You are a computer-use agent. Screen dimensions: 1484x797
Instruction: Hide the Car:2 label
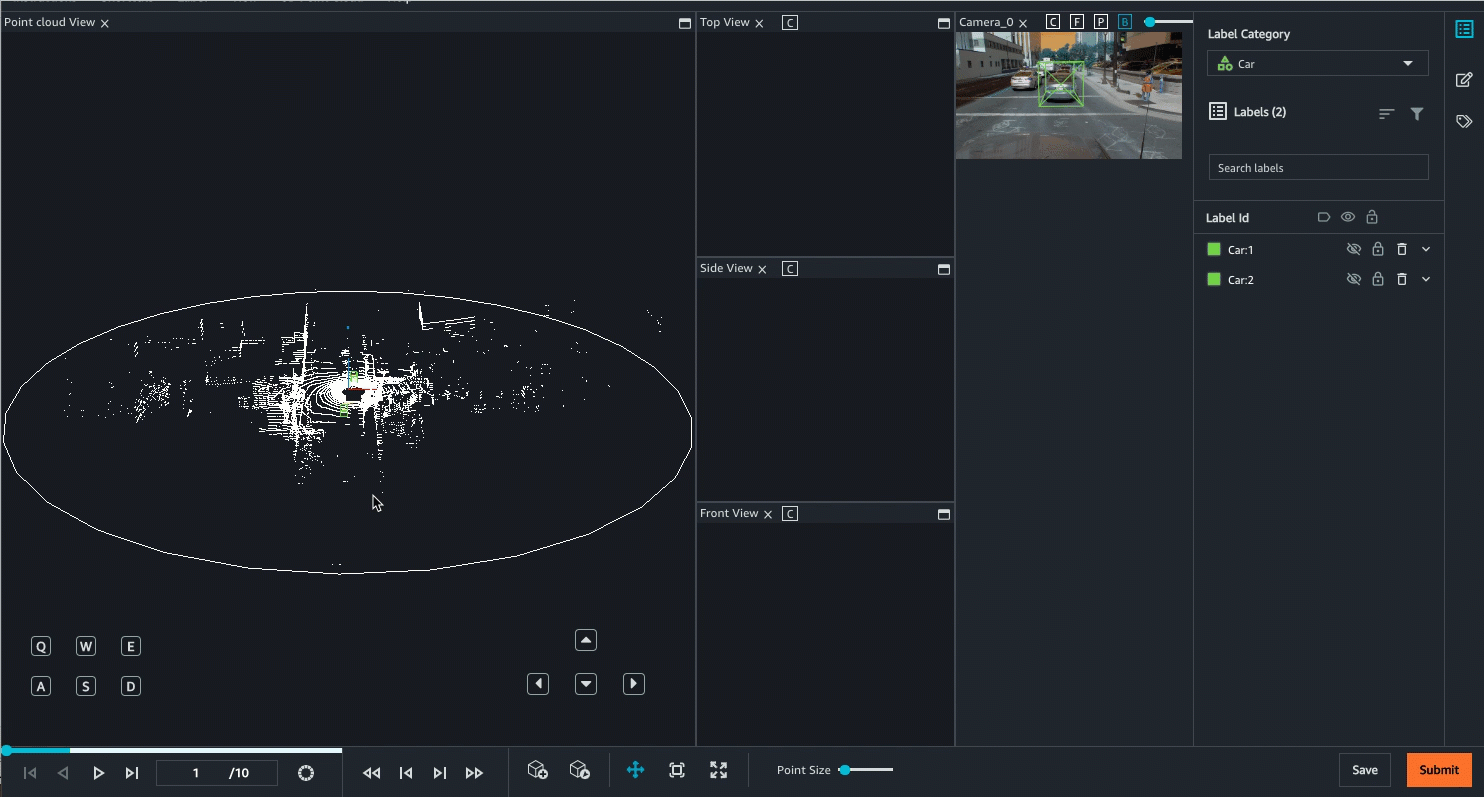[1353, 279]
